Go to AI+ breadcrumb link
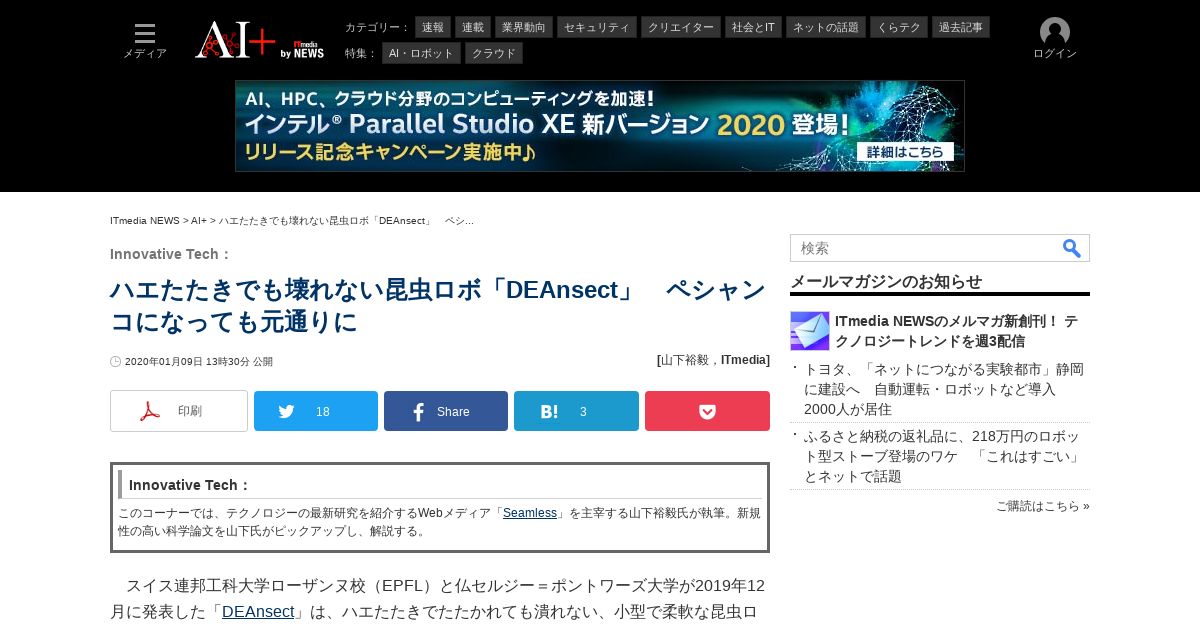Image resolution: width=1200 pixels, height=630 pixels. (x=199, y=220)
